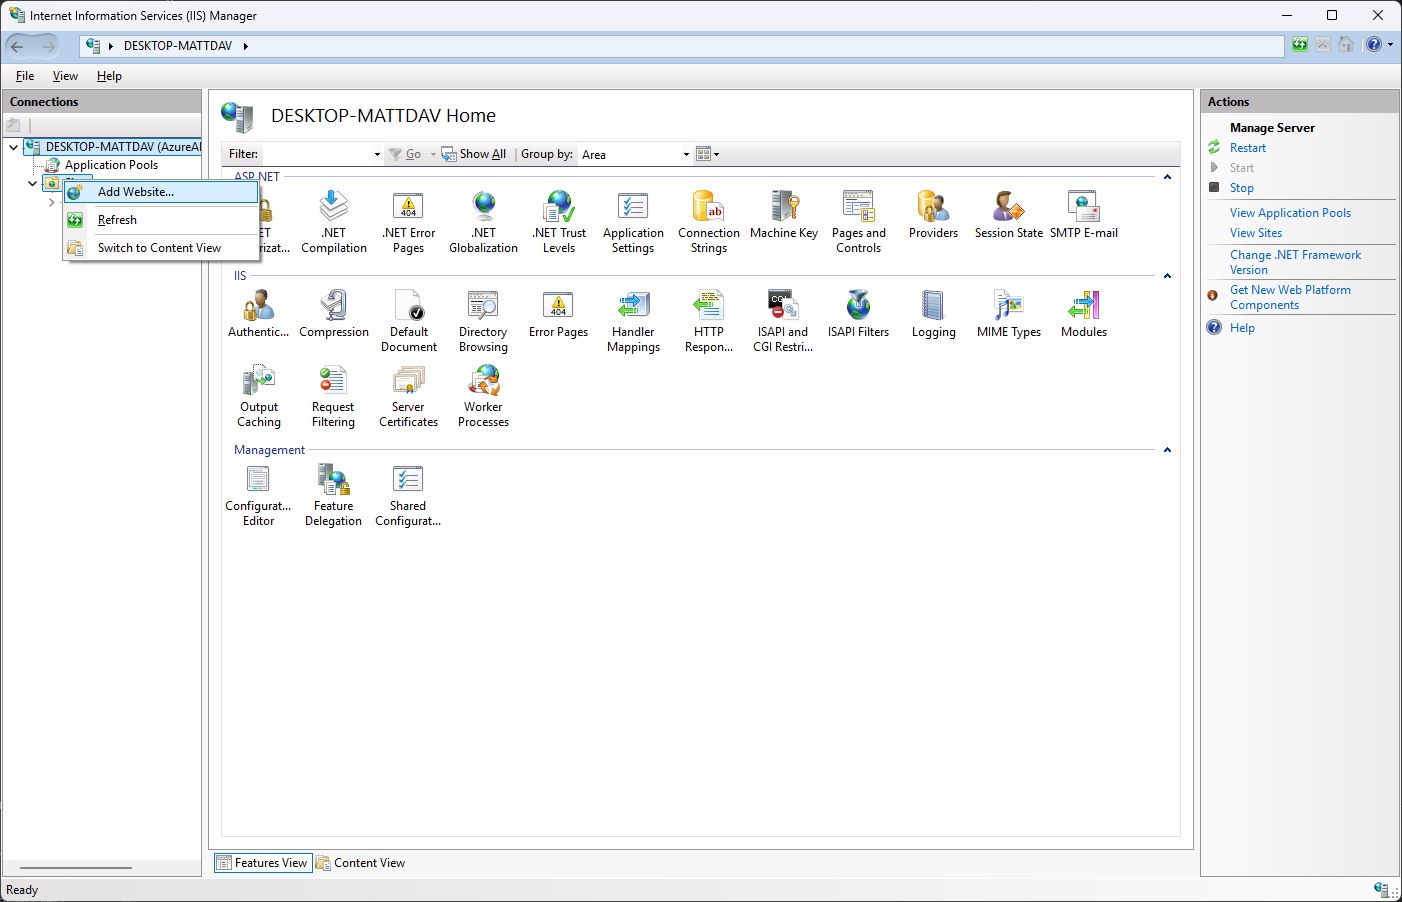This screenshot has width=1402, height=902.
Task: Open IIS Error Pages feature
Action: 558,314
